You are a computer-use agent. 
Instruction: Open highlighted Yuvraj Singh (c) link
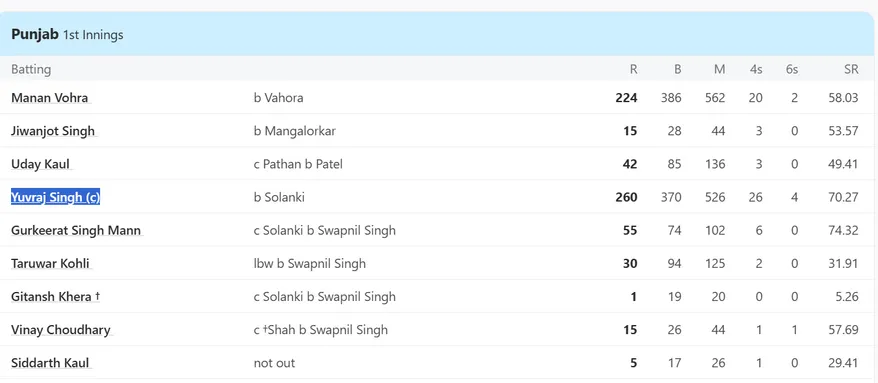[55, 197]
